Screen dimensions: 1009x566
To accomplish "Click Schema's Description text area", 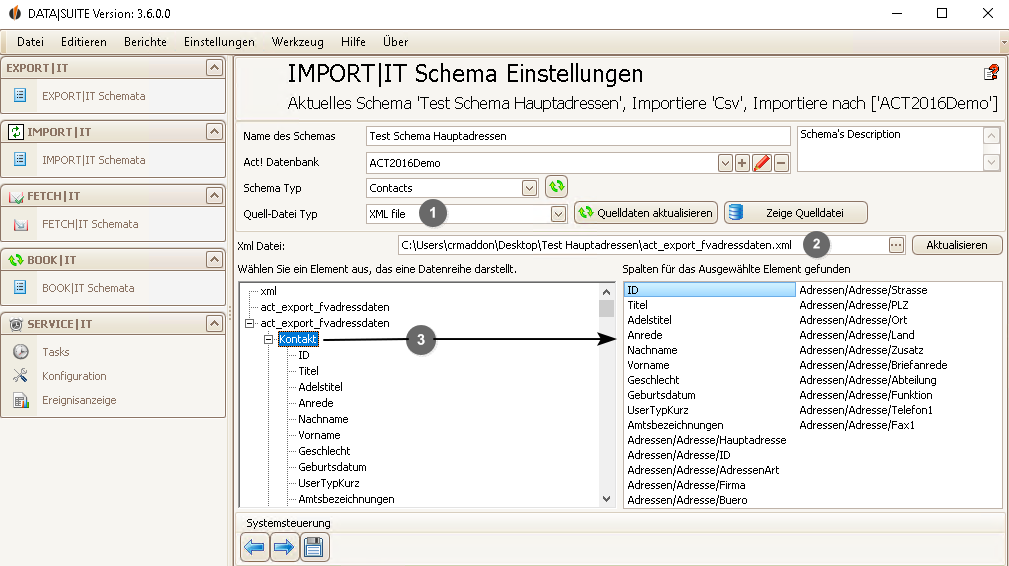I will (890, 149).
